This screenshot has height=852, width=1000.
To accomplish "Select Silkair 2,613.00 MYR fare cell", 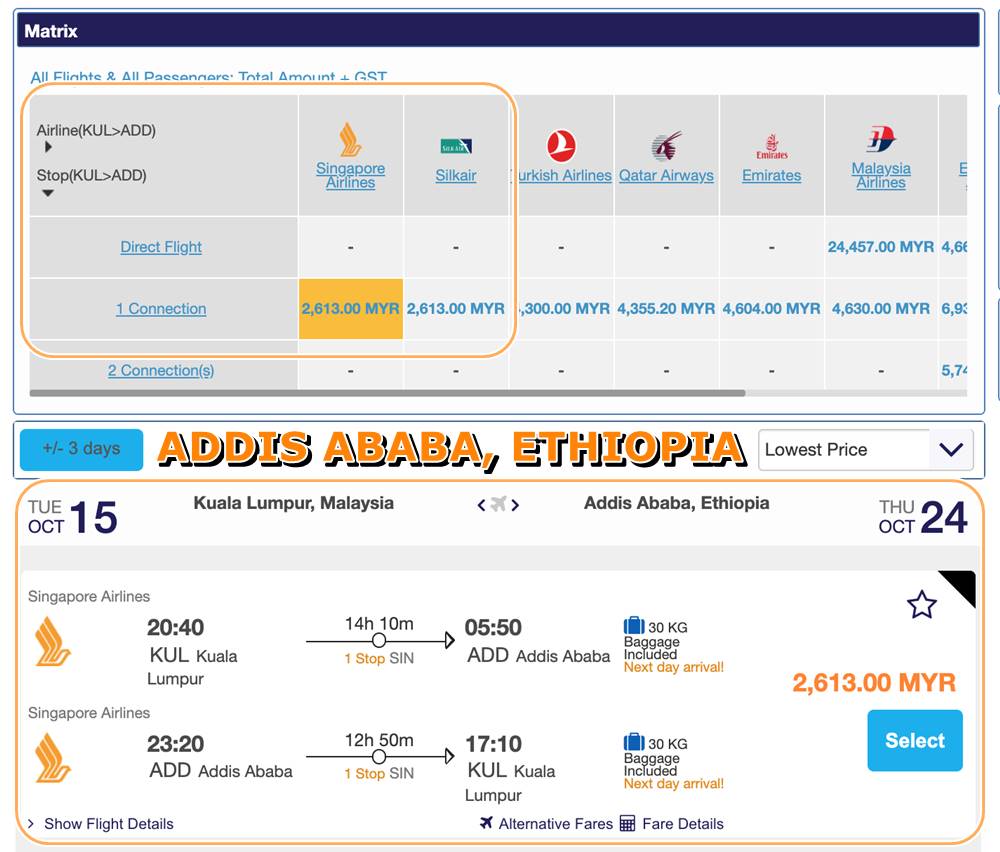I will click(x=456, y=309).
